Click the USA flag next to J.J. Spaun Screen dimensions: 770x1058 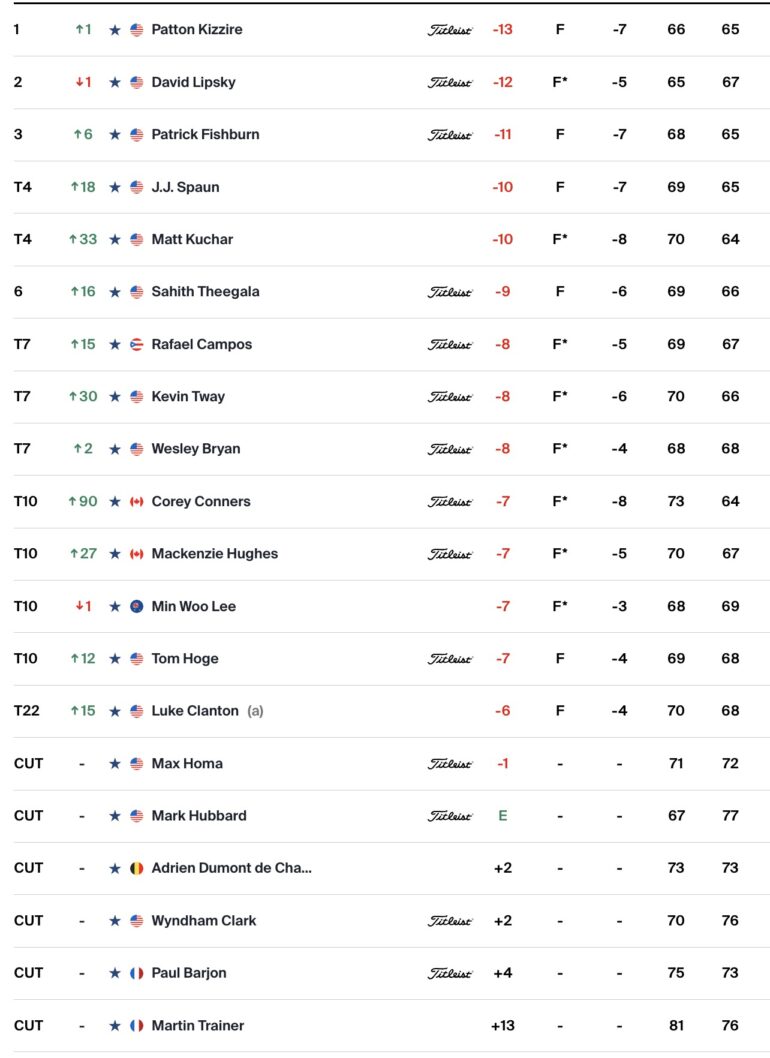point(136,187)
